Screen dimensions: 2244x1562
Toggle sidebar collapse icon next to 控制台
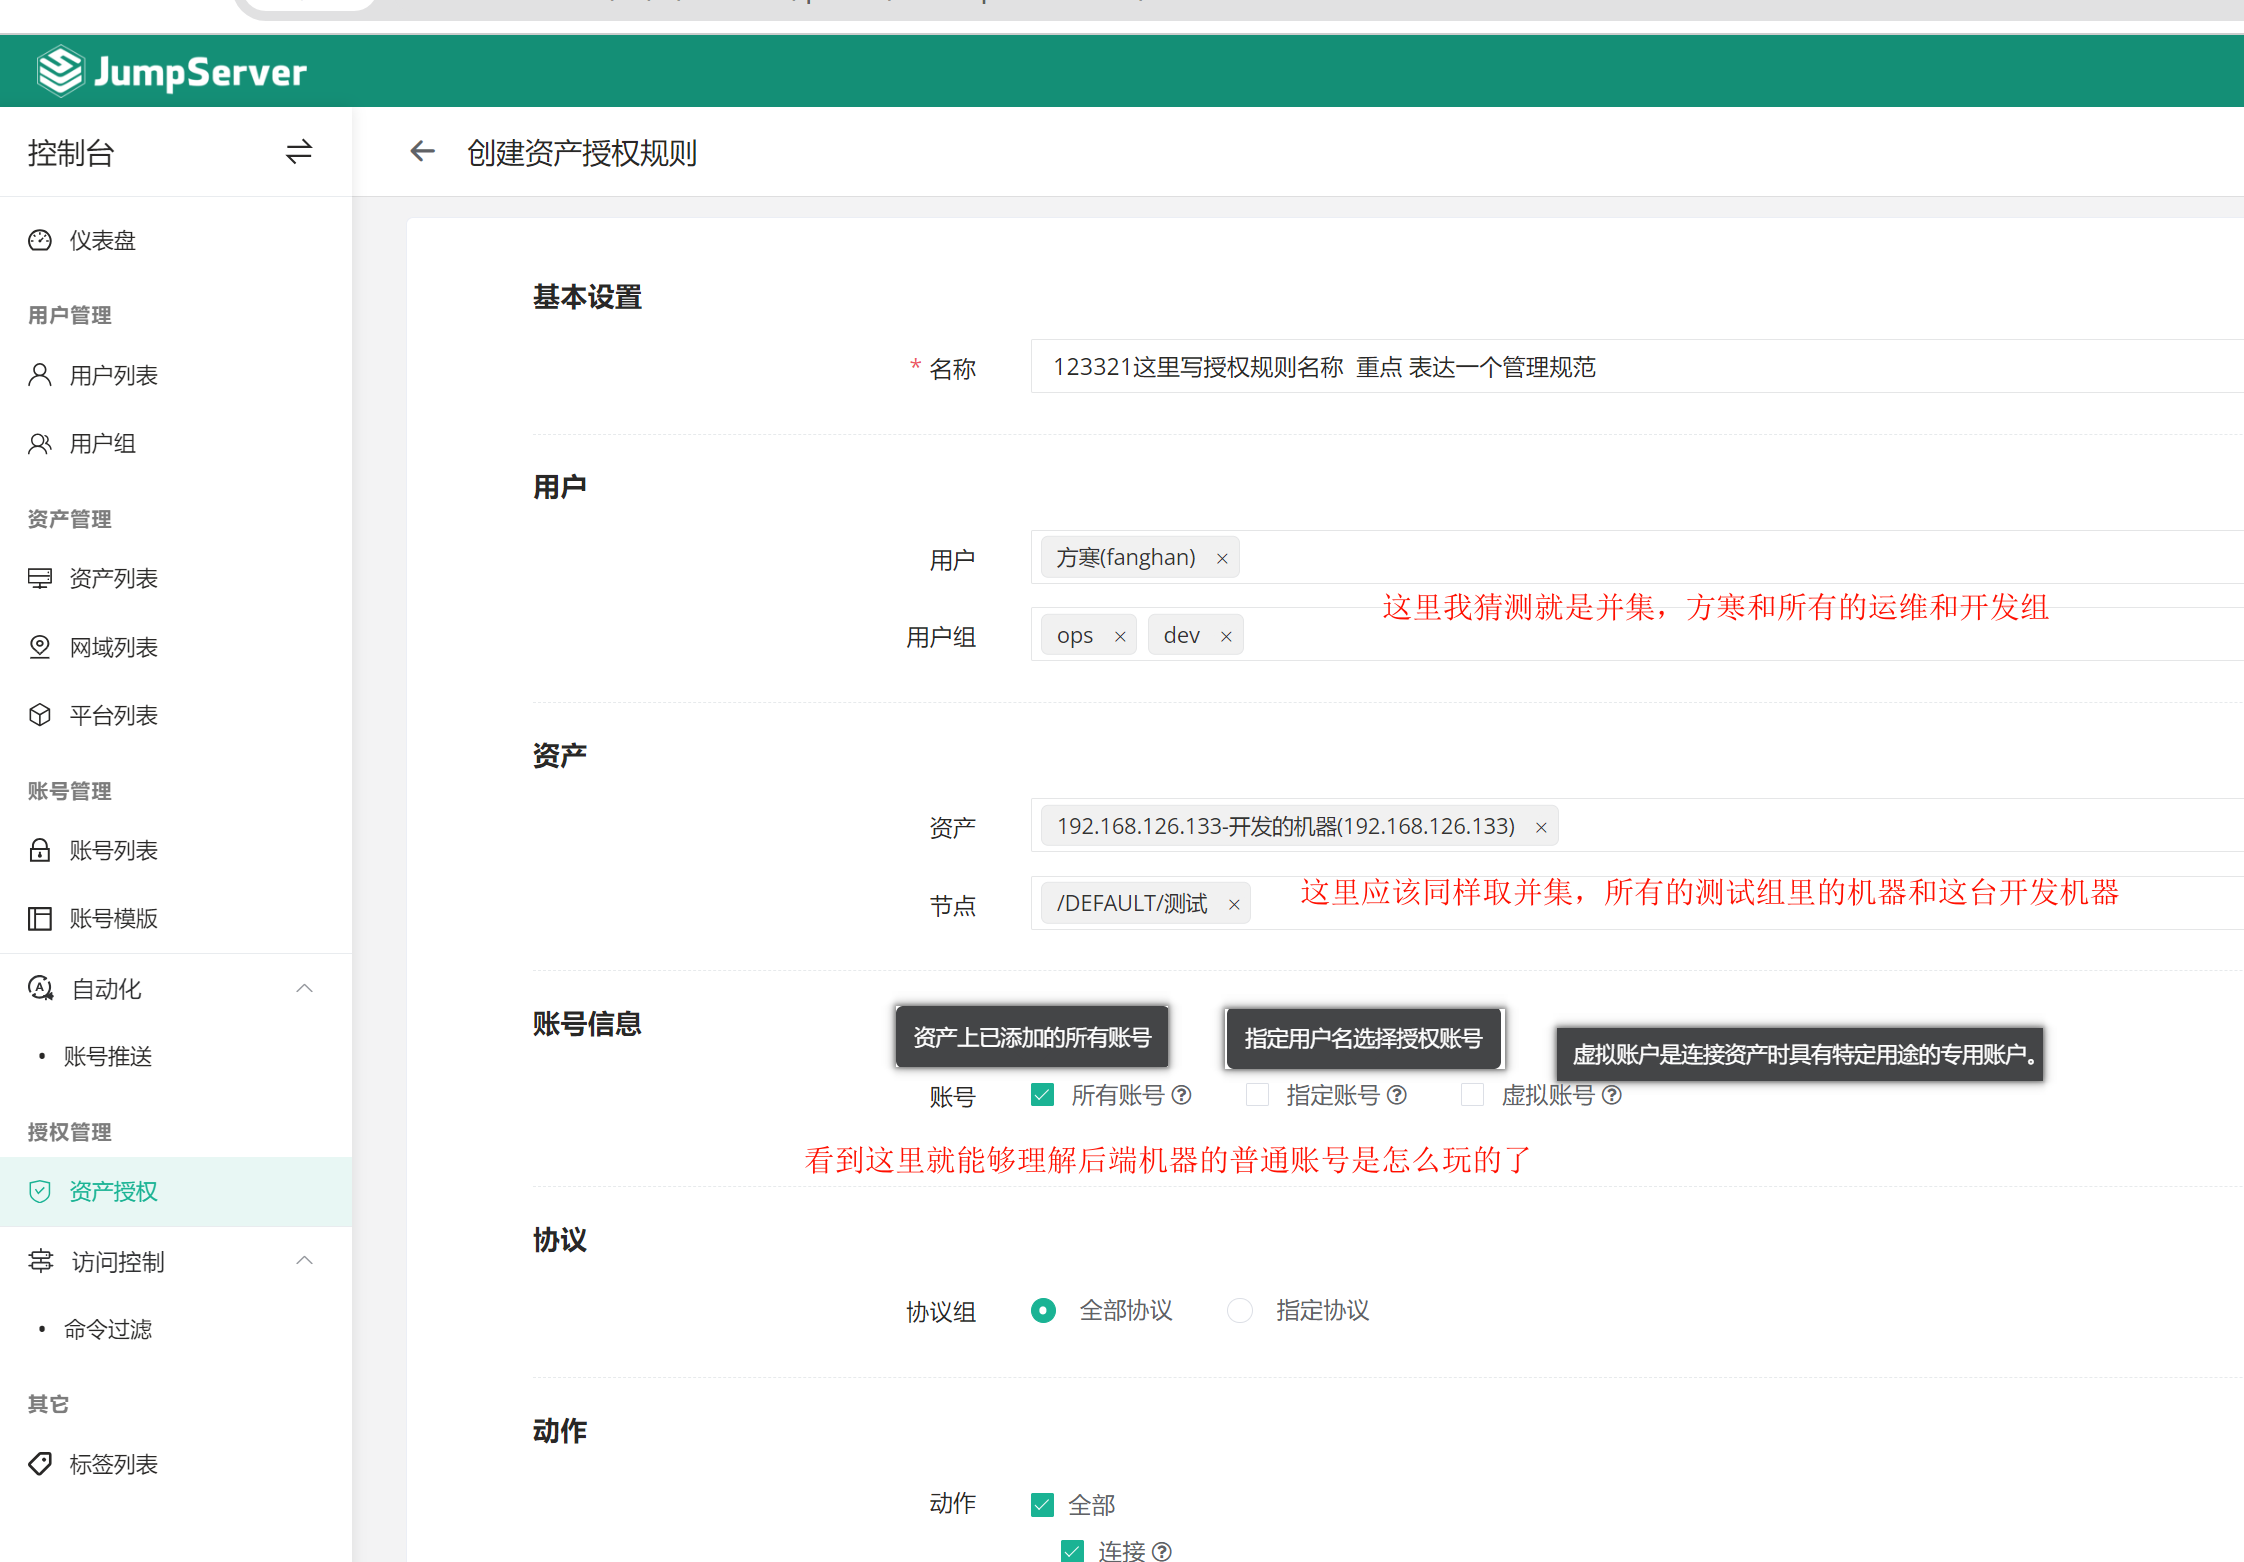pos(298,152)
